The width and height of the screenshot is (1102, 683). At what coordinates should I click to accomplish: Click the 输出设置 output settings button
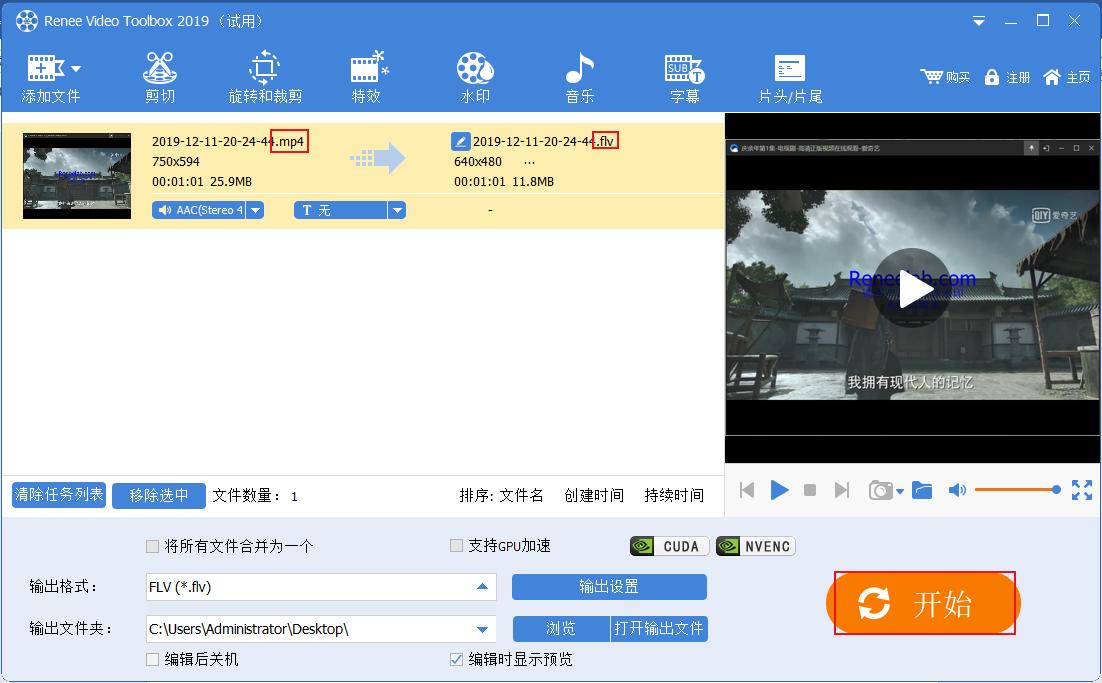(609, 587)
